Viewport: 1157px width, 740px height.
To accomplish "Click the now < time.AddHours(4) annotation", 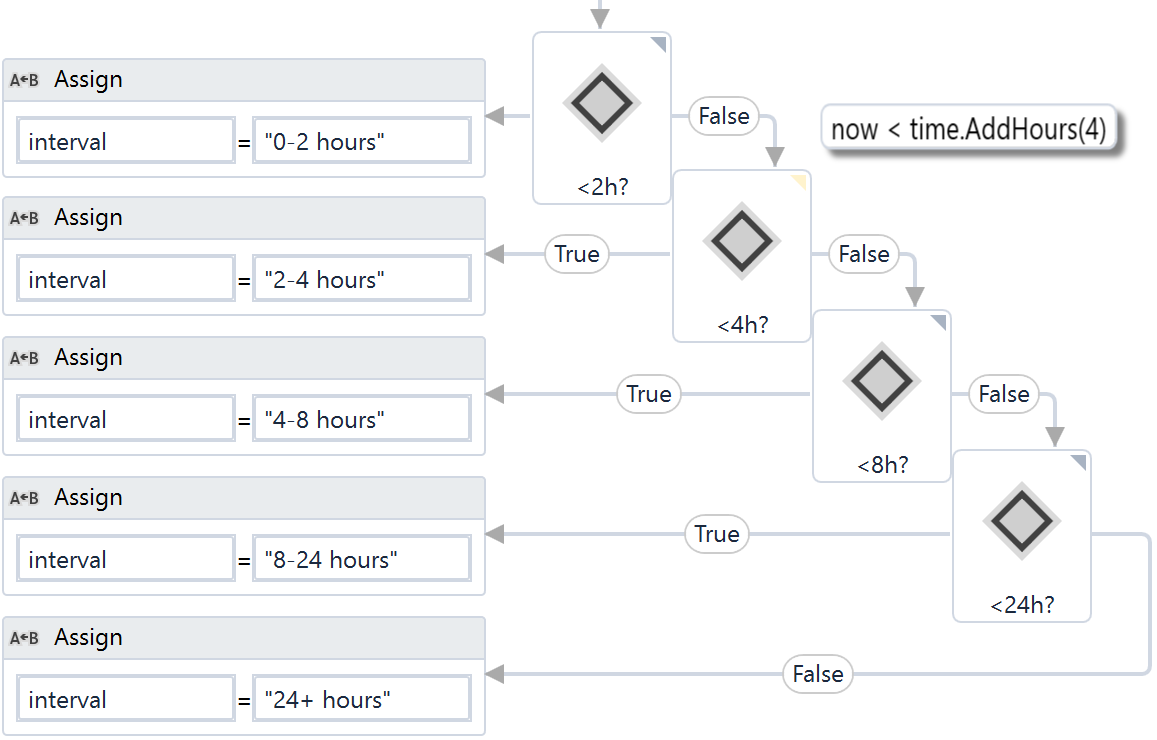I will 968,129.
